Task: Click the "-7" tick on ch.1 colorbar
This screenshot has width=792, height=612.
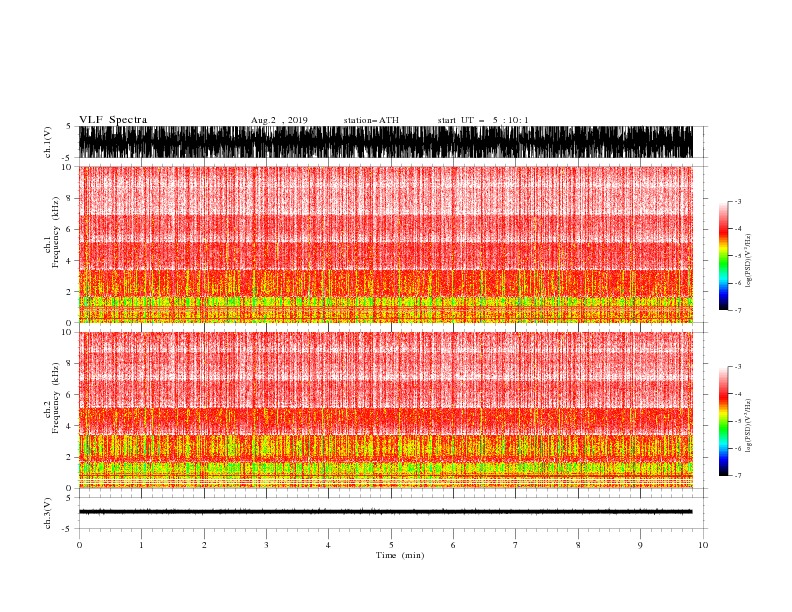Action: pos(737,310)
